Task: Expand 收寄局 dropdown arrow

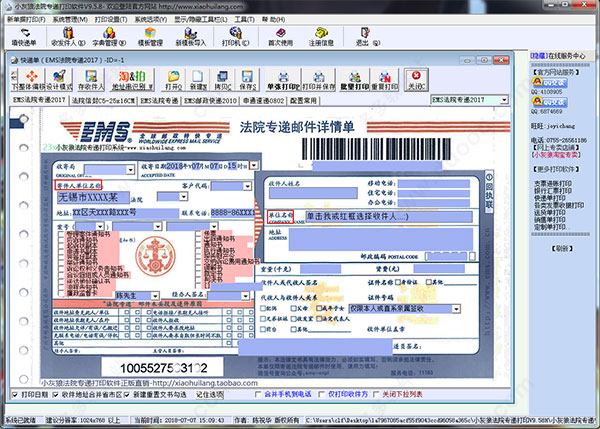Action: tap(130, 169)
